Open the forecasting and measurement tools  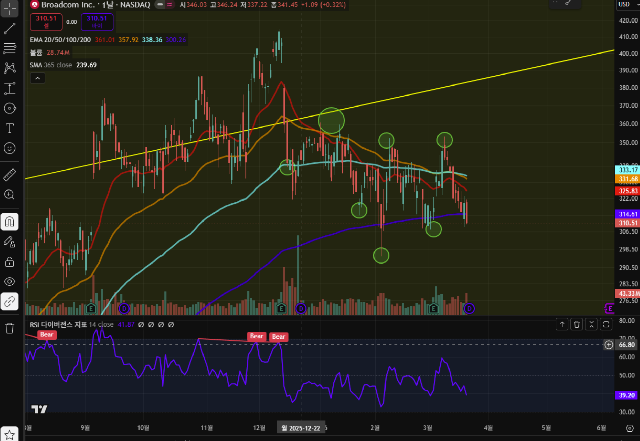(x=9, y=88)
